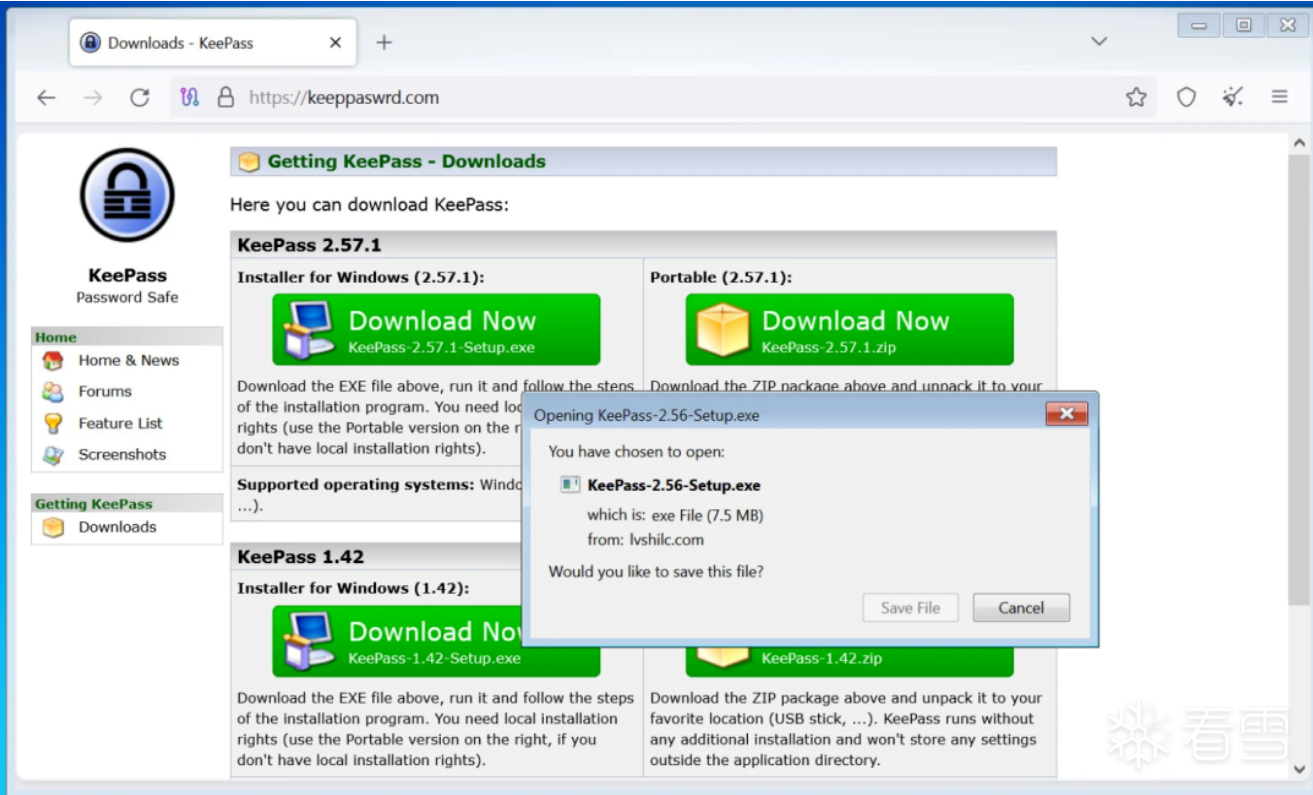Click the page scrollbar down arrow
This screenshot has height=795, width=1313.
click(x=1299, y=769)
